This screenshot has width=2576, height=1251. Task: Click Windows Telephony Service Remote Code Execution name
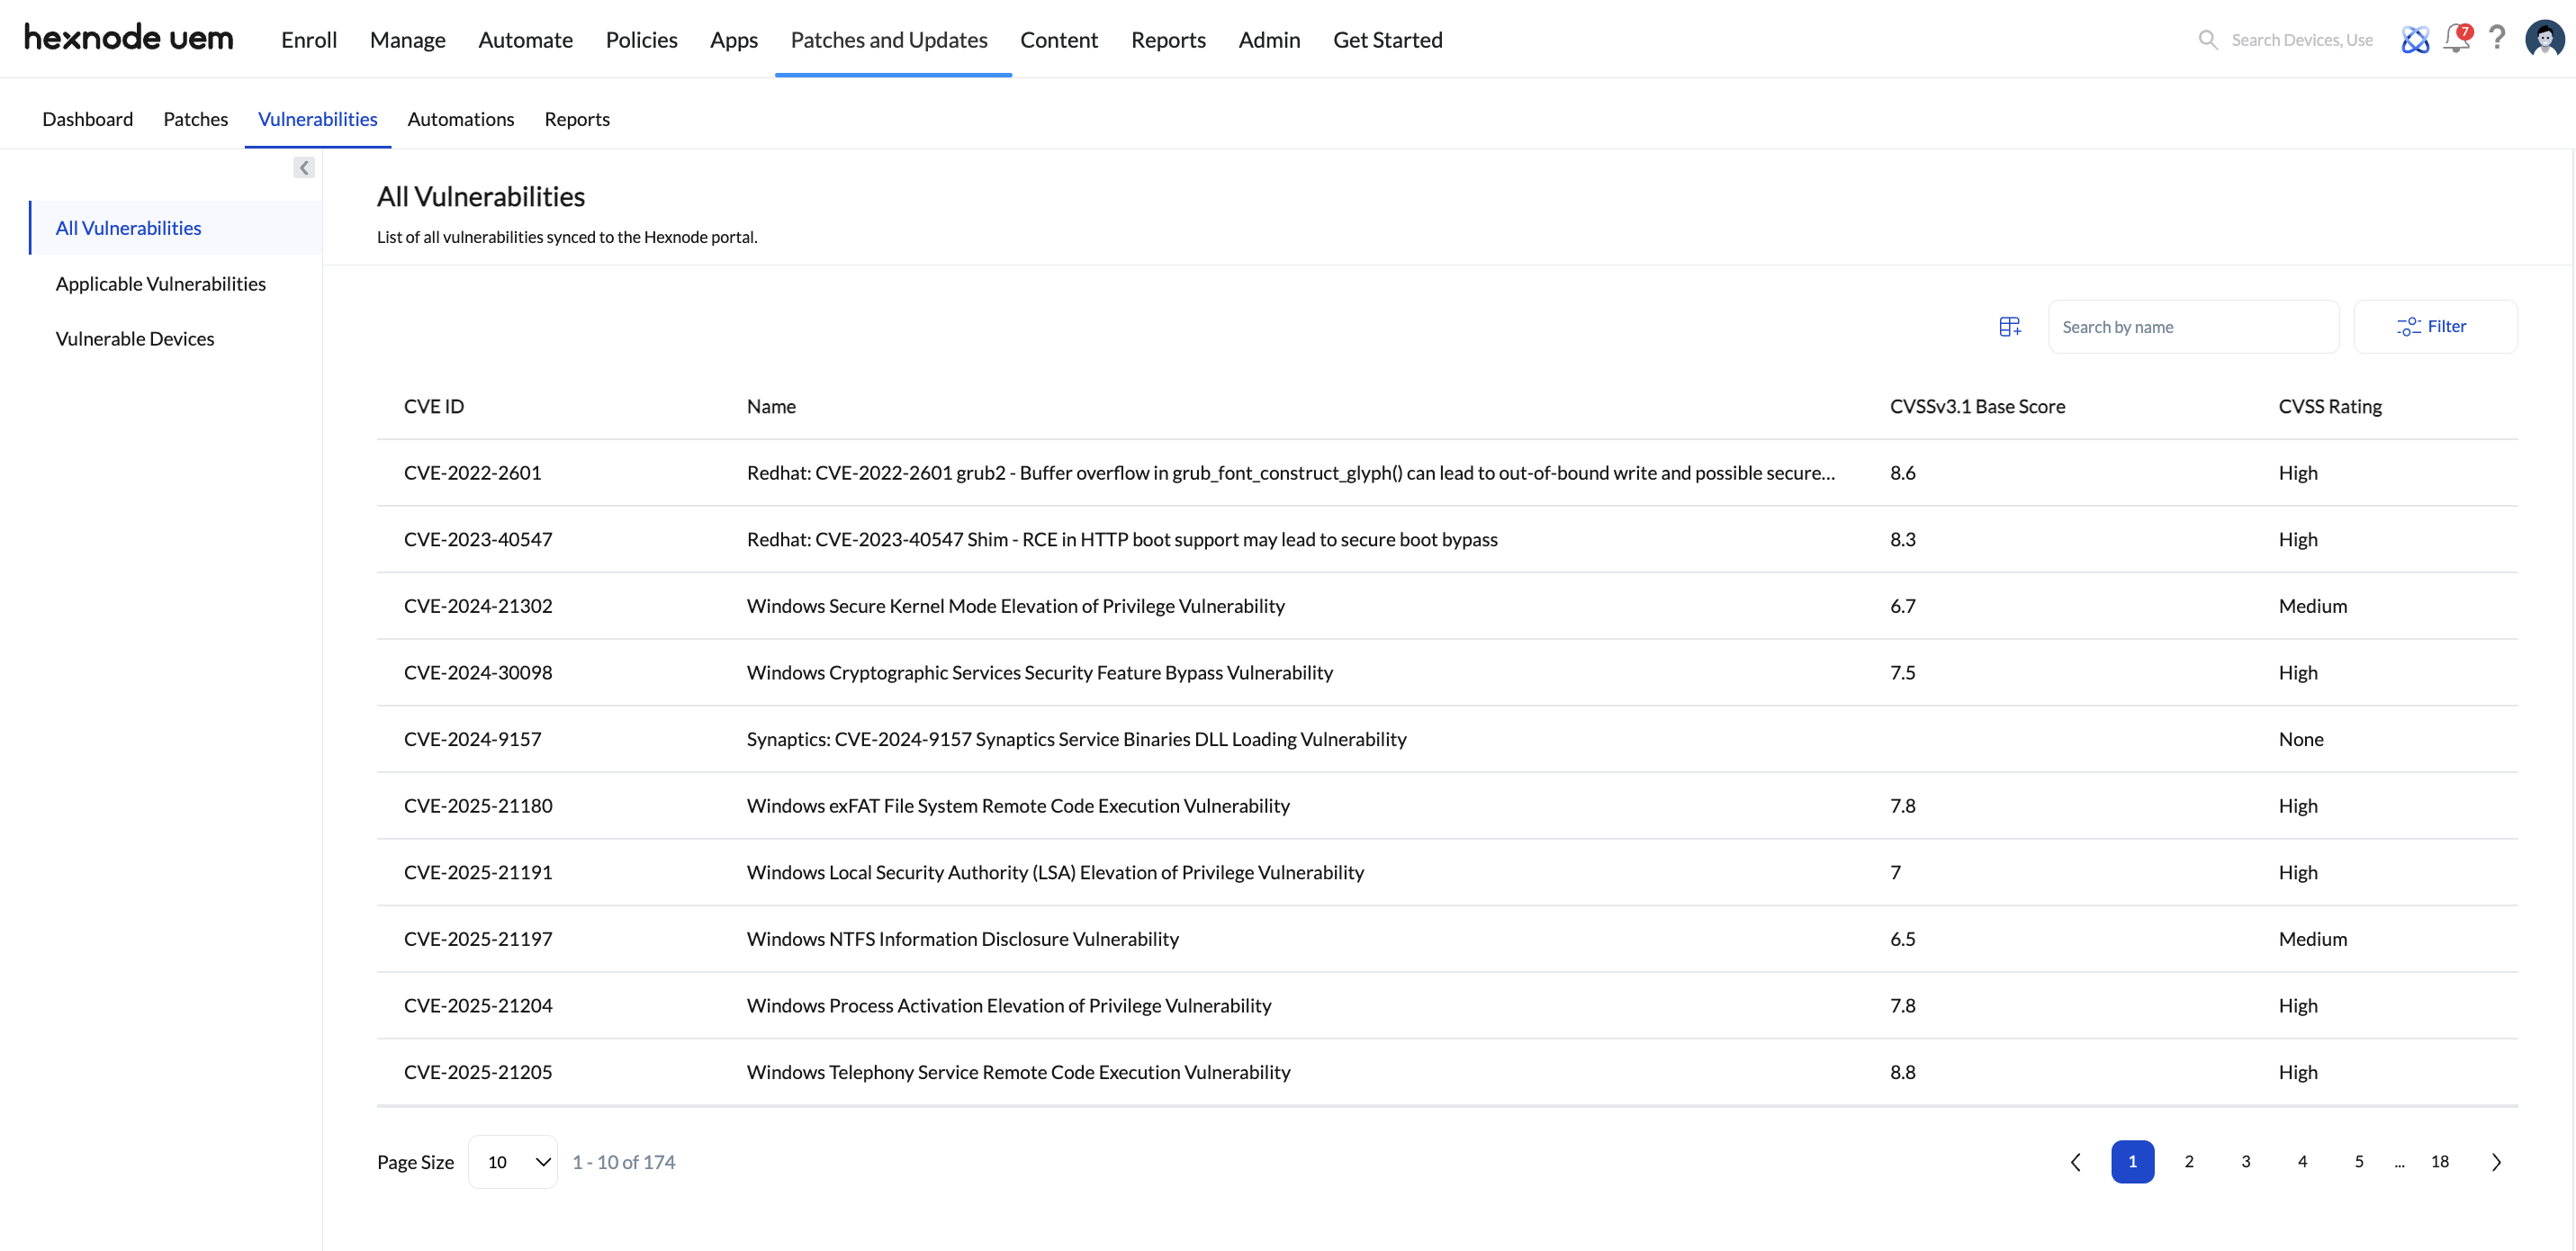coord(1019,1072)
